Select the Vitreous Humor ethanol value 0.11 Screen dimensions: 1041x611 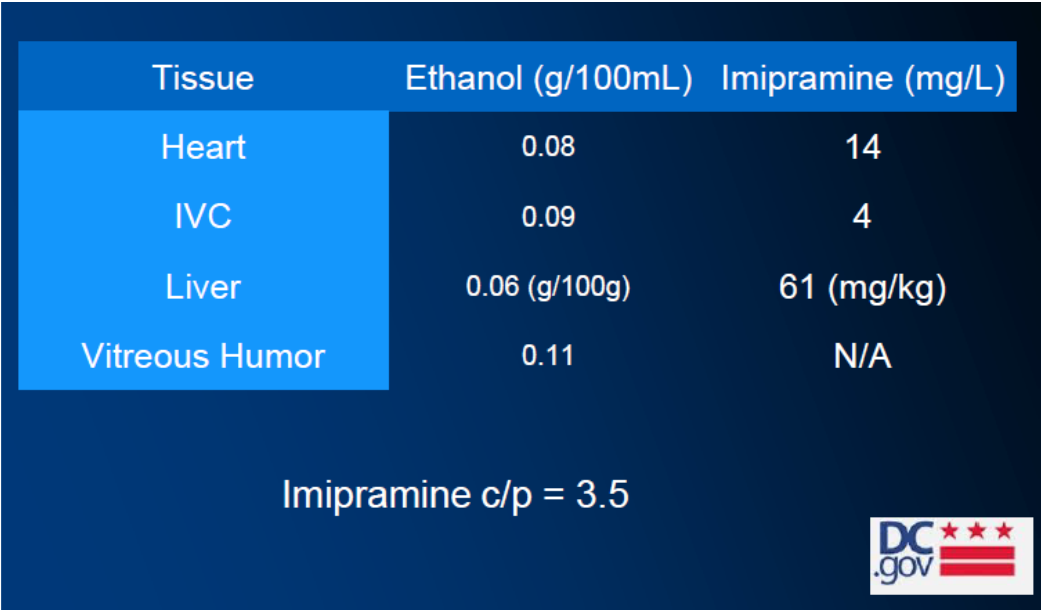tap(548, 356)
